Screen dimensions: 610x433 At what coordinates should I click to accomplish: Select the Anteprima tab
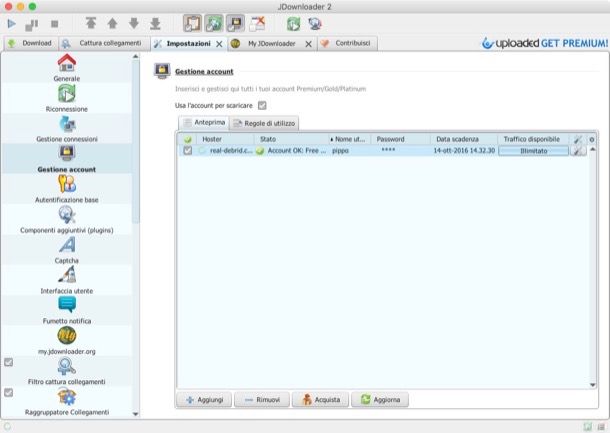coord(204,123)
